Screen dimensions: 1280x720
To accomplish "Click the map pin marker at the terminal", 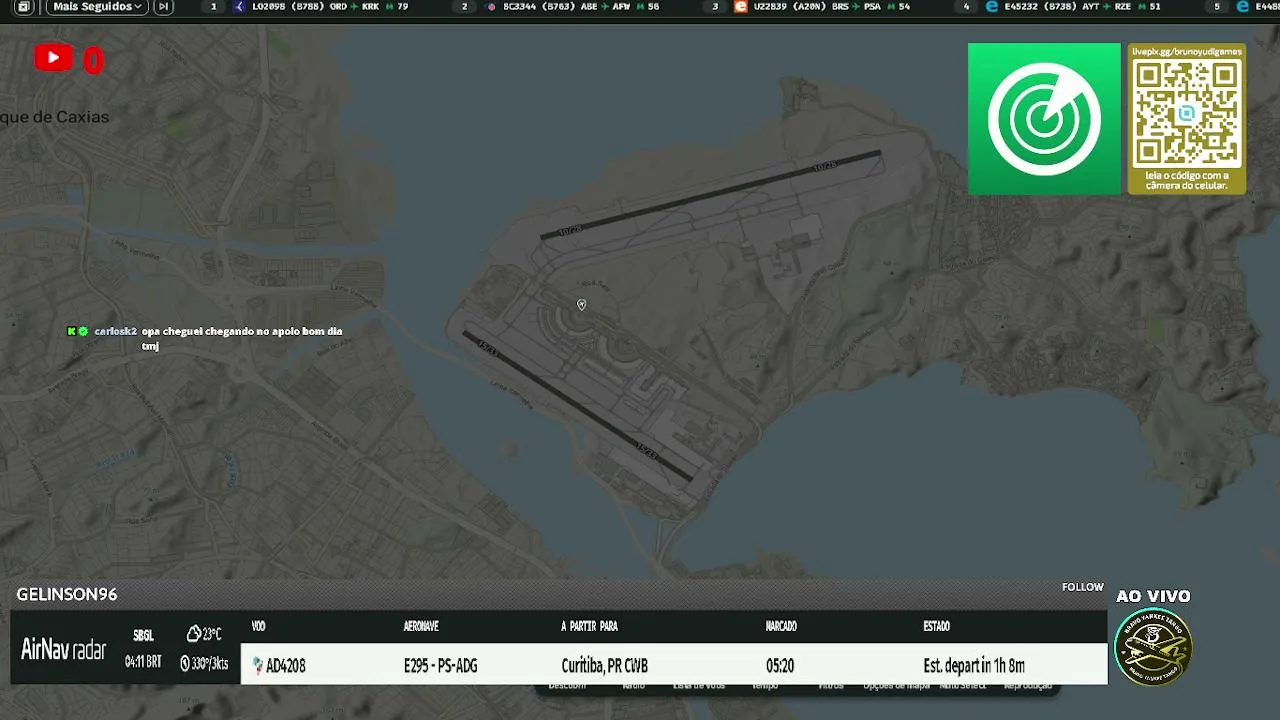I will pyautogui.click(x=581, y=304).
